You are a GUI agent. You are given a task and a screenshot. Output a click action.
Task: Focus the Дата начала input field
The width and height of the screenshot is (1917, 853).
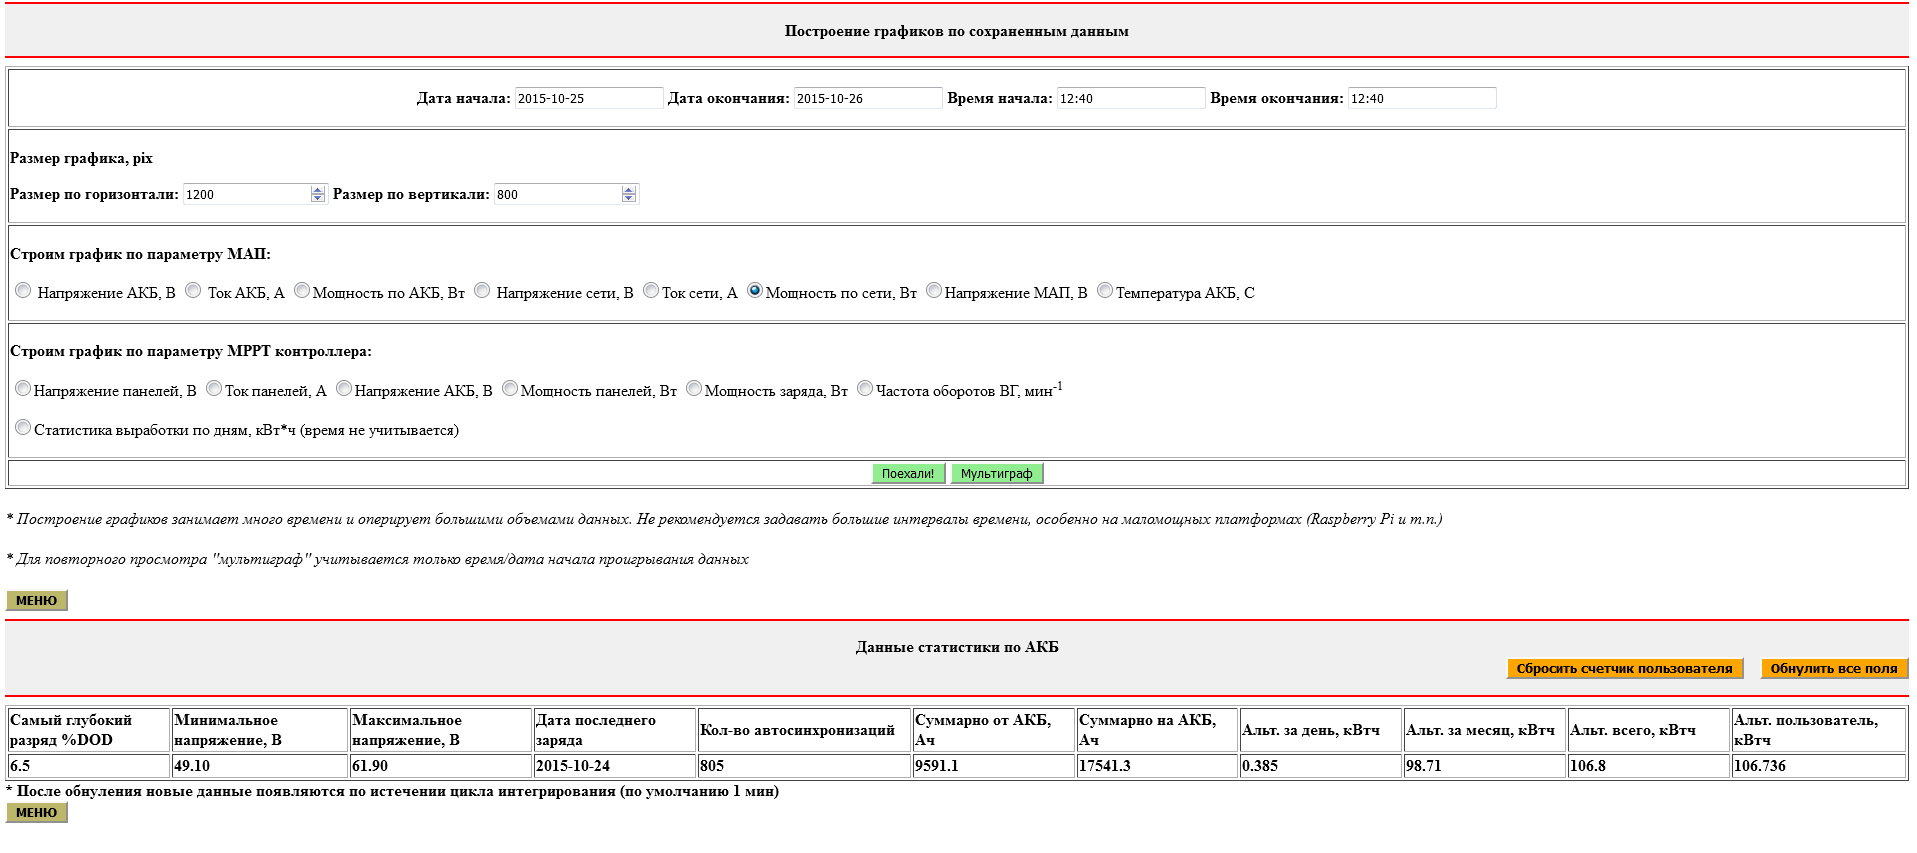[589, 98]
